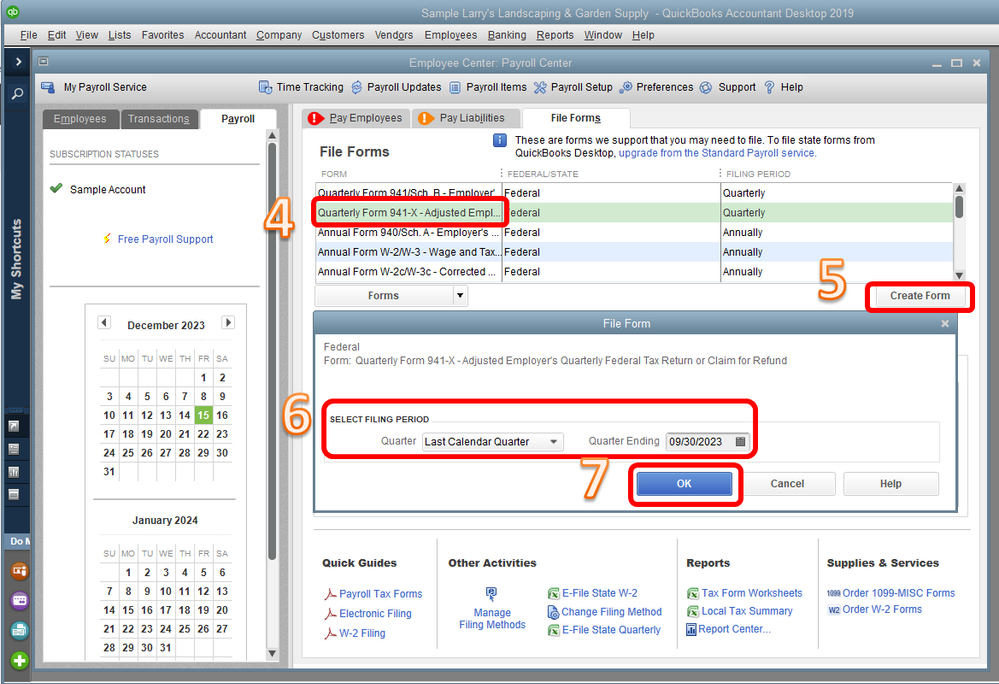
Task: Open My Payroll Service icon
Action: [48, 87]
